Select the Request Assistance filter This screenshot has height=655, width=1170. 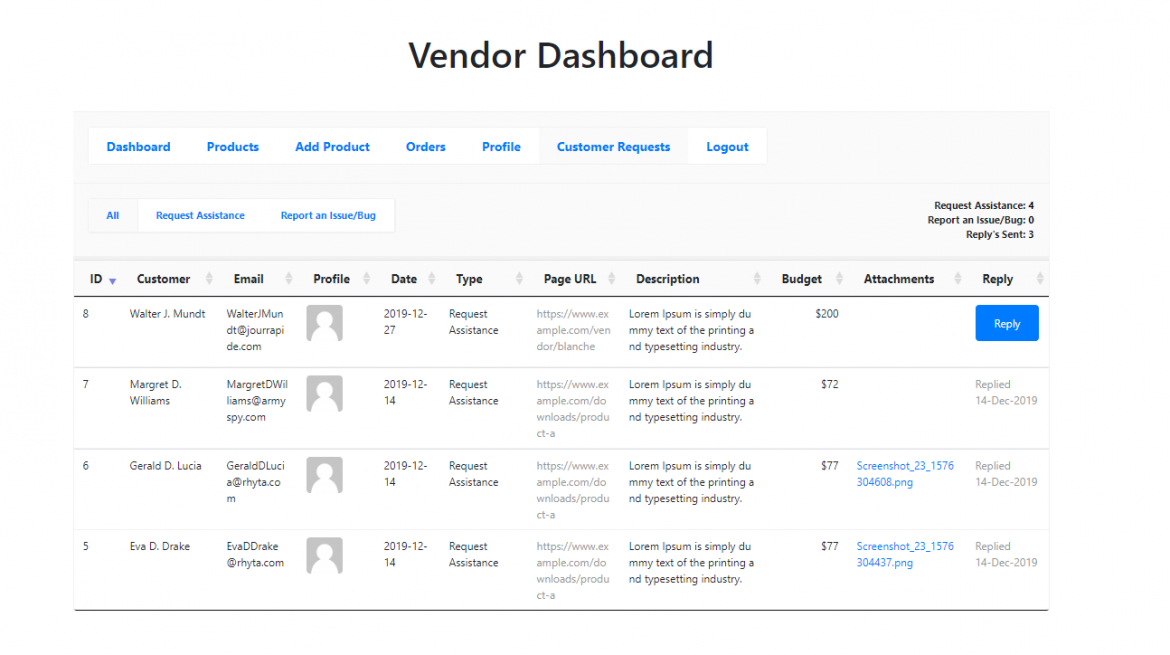coord(200,215)
